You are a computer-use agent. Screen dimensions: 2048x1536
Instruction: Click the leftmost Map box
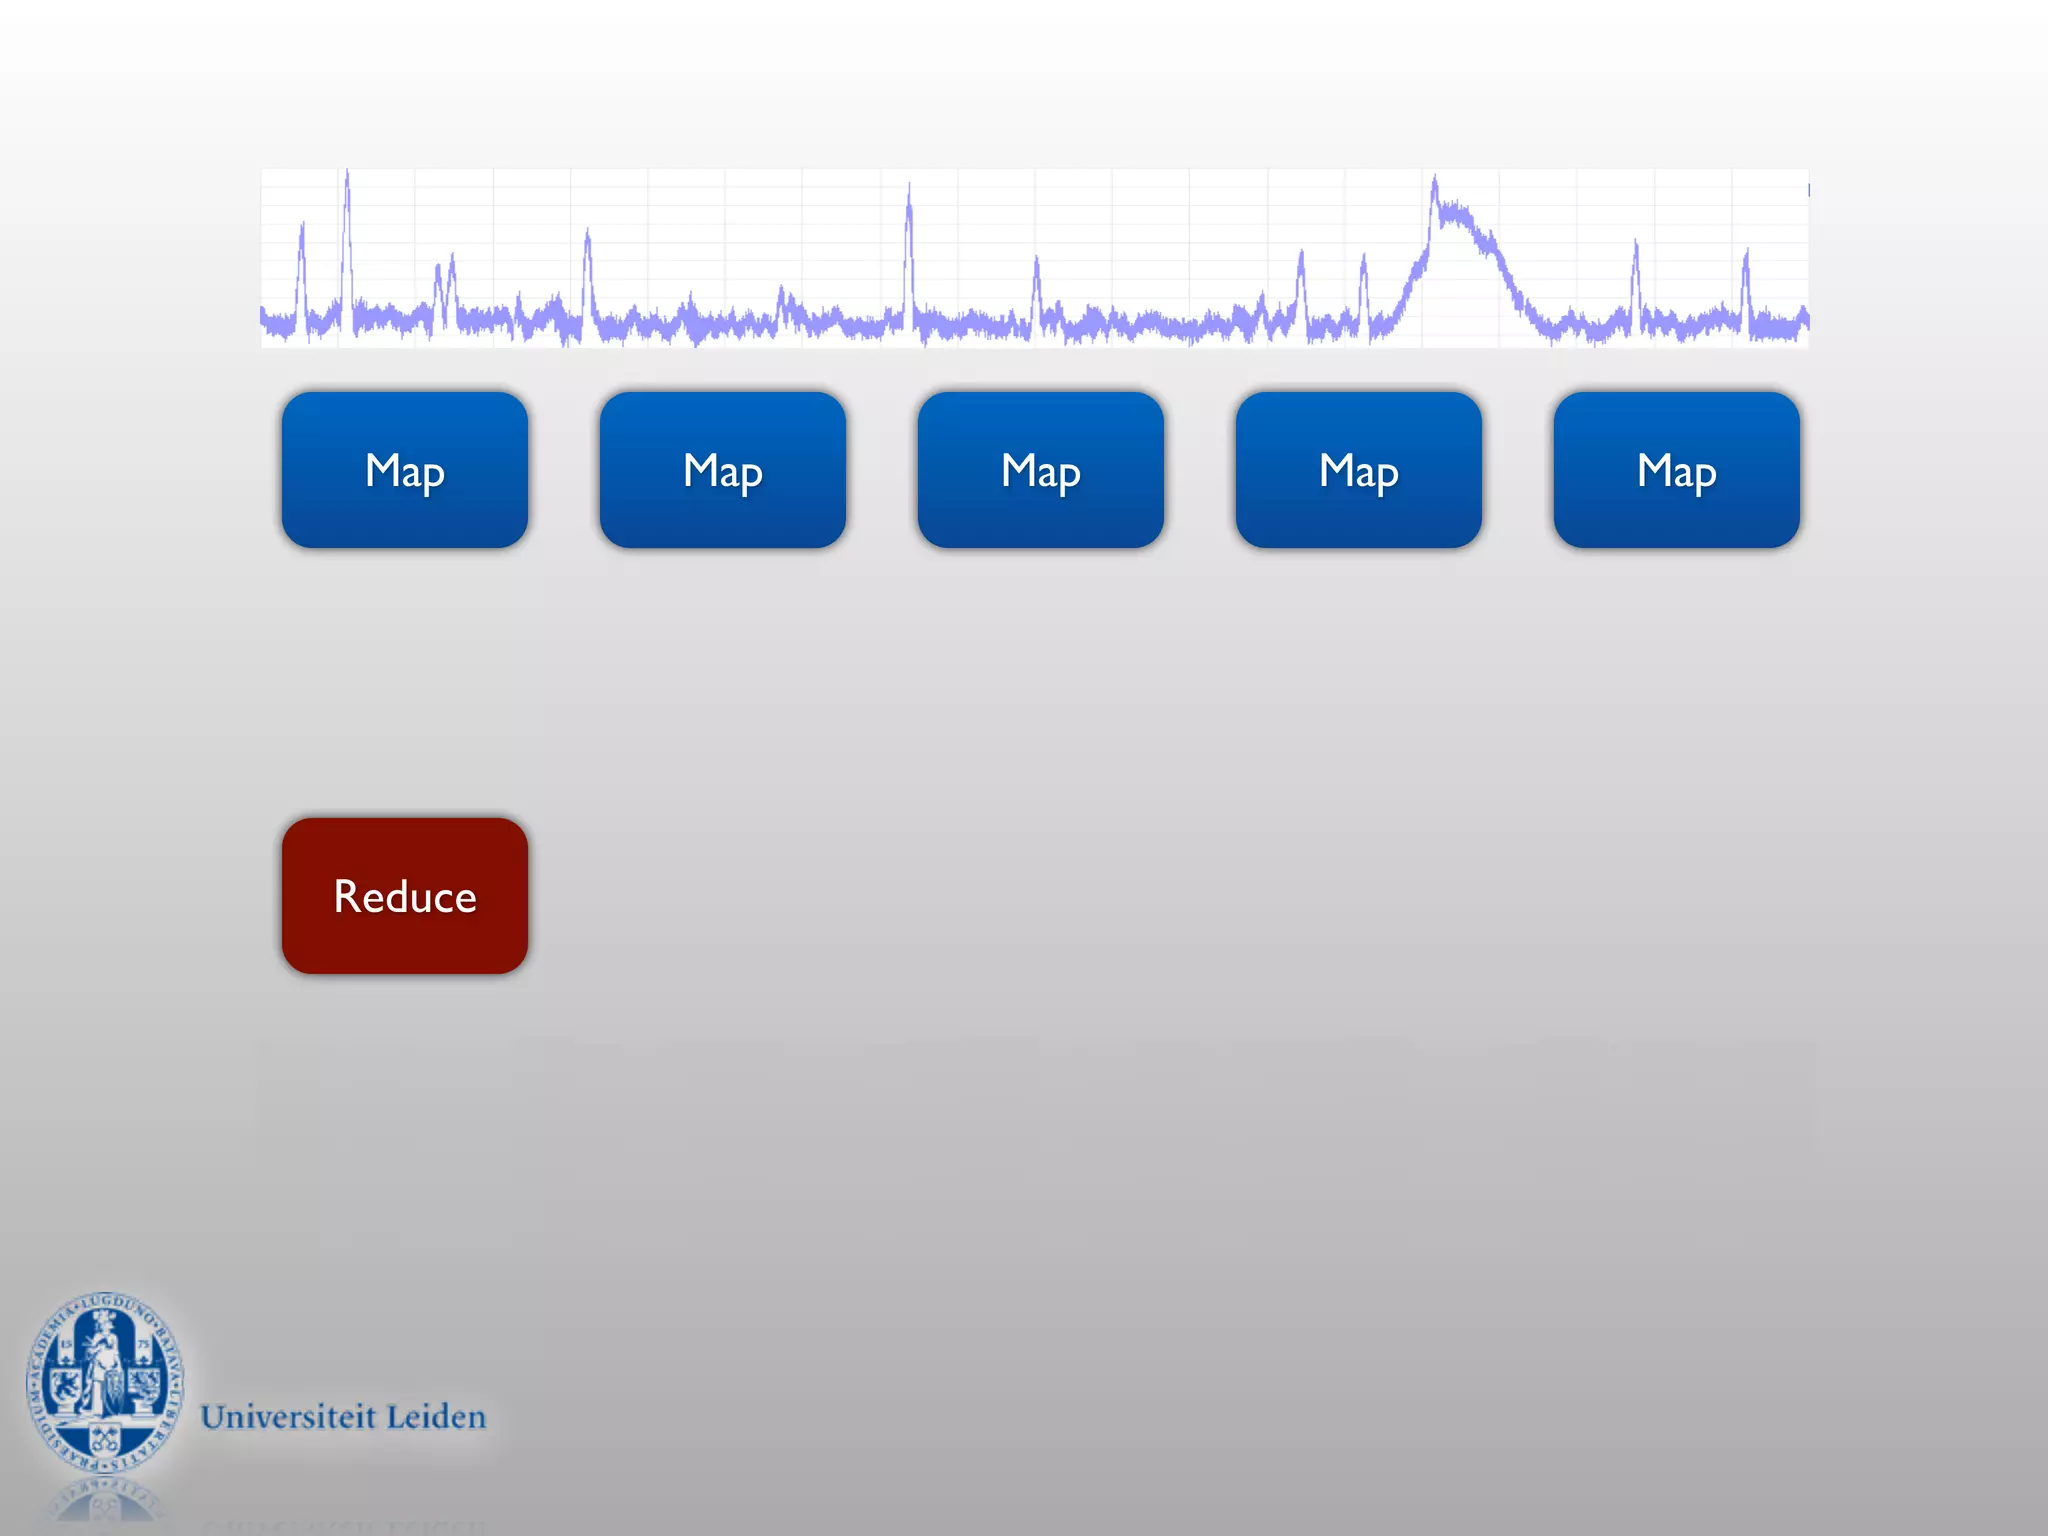(x=404, y=470)
